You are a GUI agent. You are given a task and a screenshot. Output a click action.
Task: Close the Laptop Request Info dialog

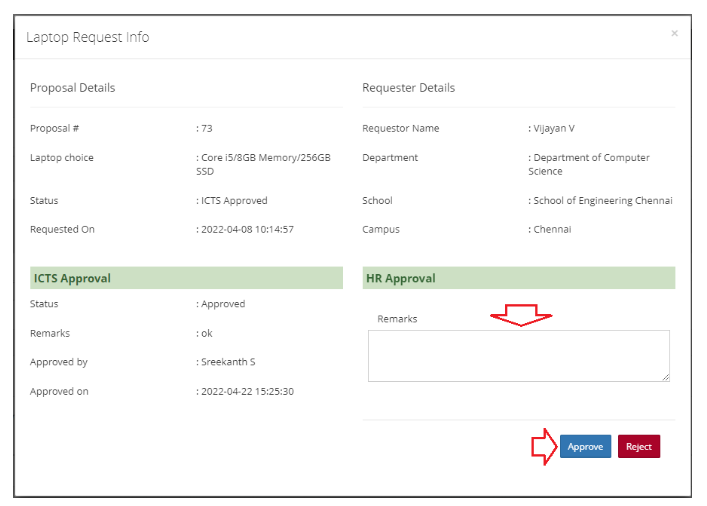pos(674,34)
